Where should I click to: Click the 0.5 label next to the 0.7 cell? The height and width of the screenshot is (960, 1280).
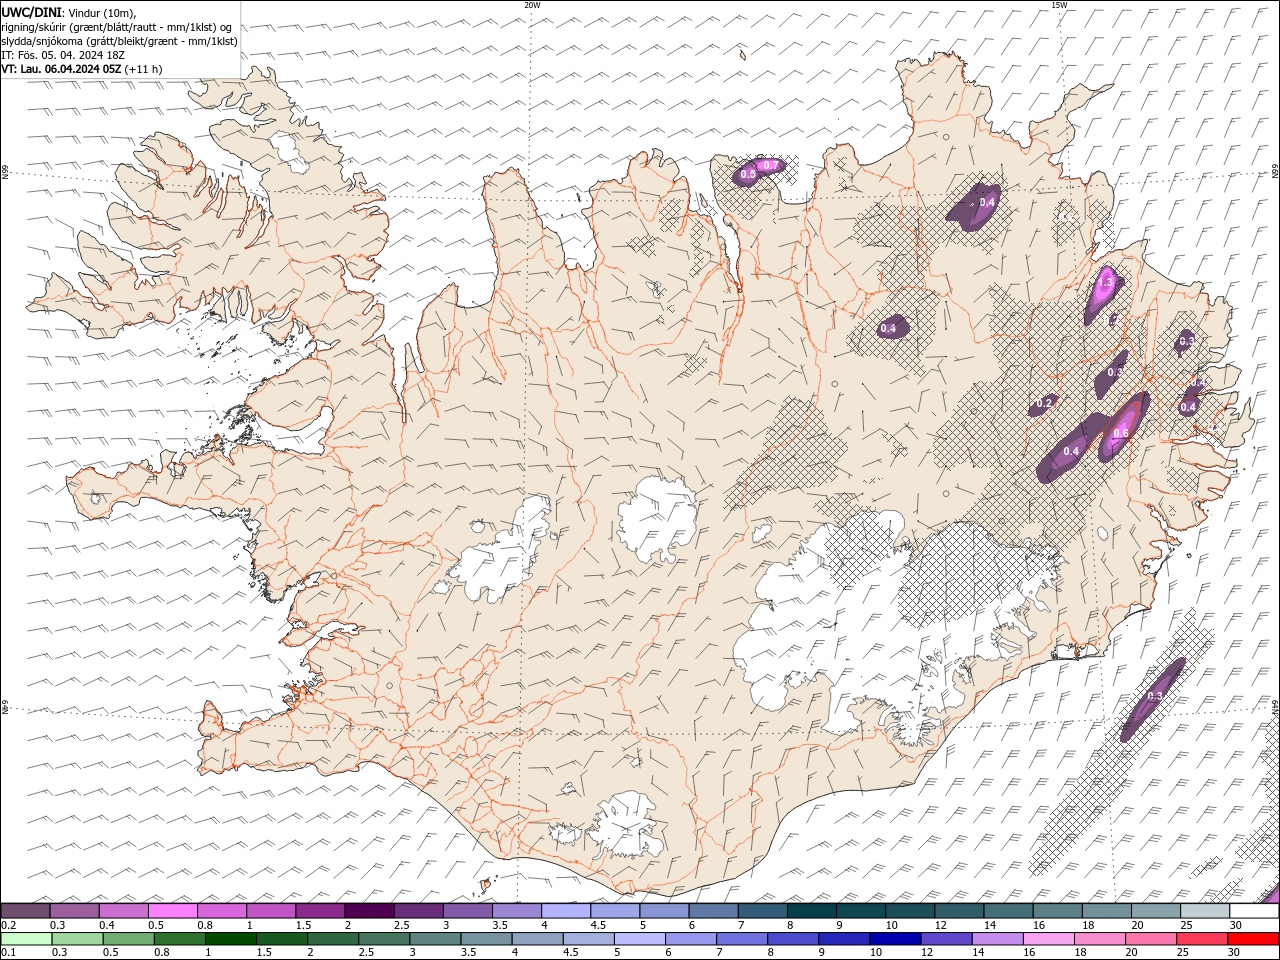[747, 175]
